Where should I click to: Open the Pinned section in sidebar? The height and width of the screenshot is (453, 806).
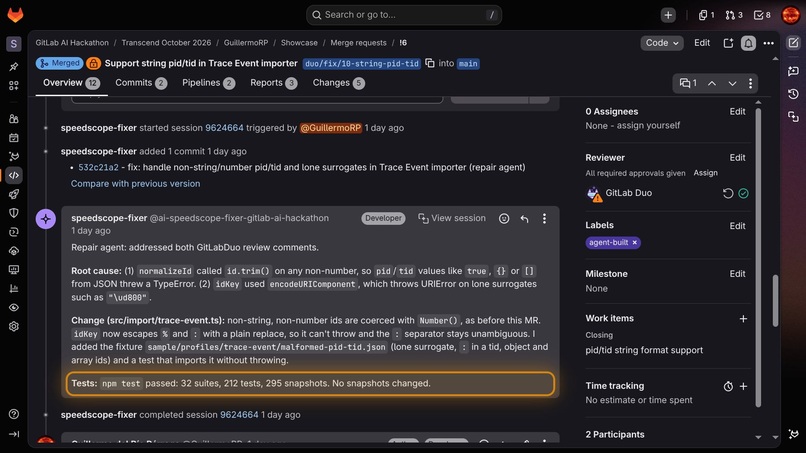(14, 66)
